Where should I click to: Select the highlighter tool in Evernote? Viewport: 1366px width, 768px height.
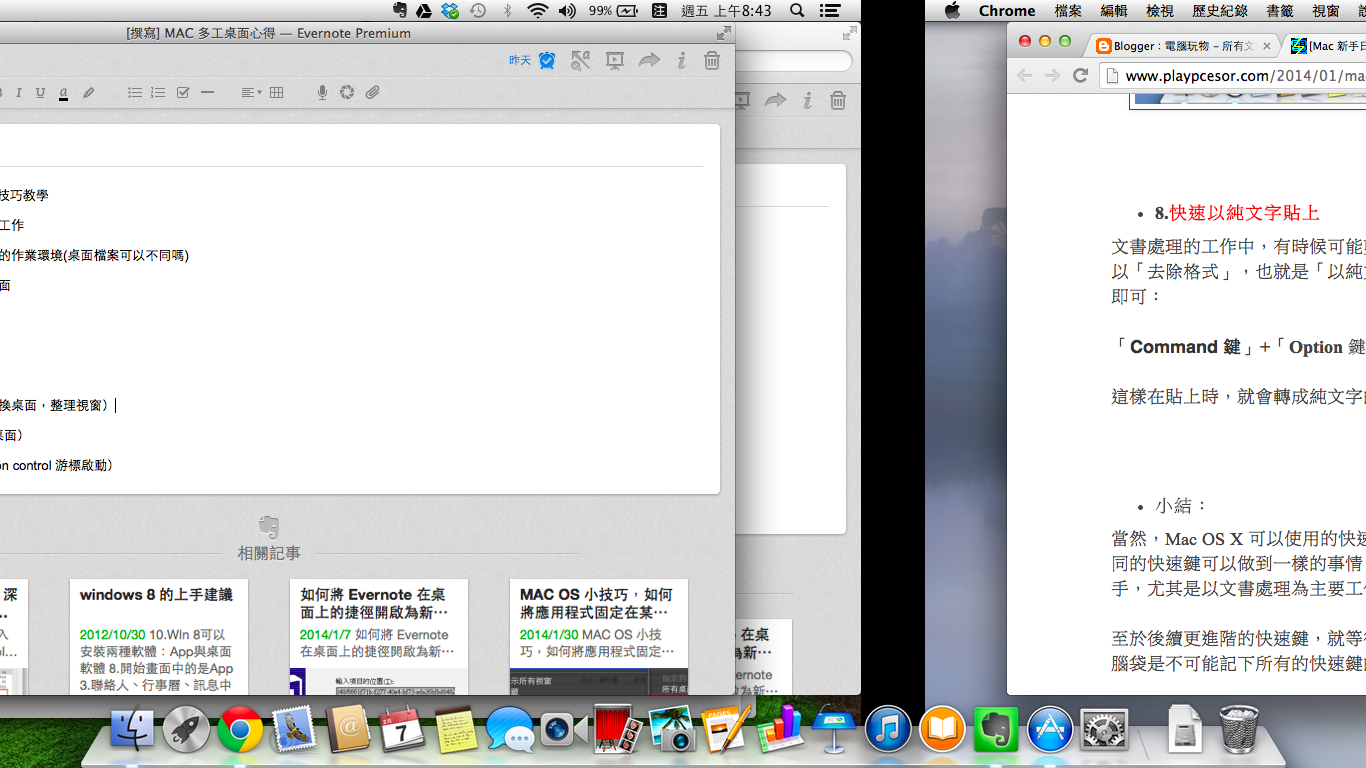tap(88, 93)
